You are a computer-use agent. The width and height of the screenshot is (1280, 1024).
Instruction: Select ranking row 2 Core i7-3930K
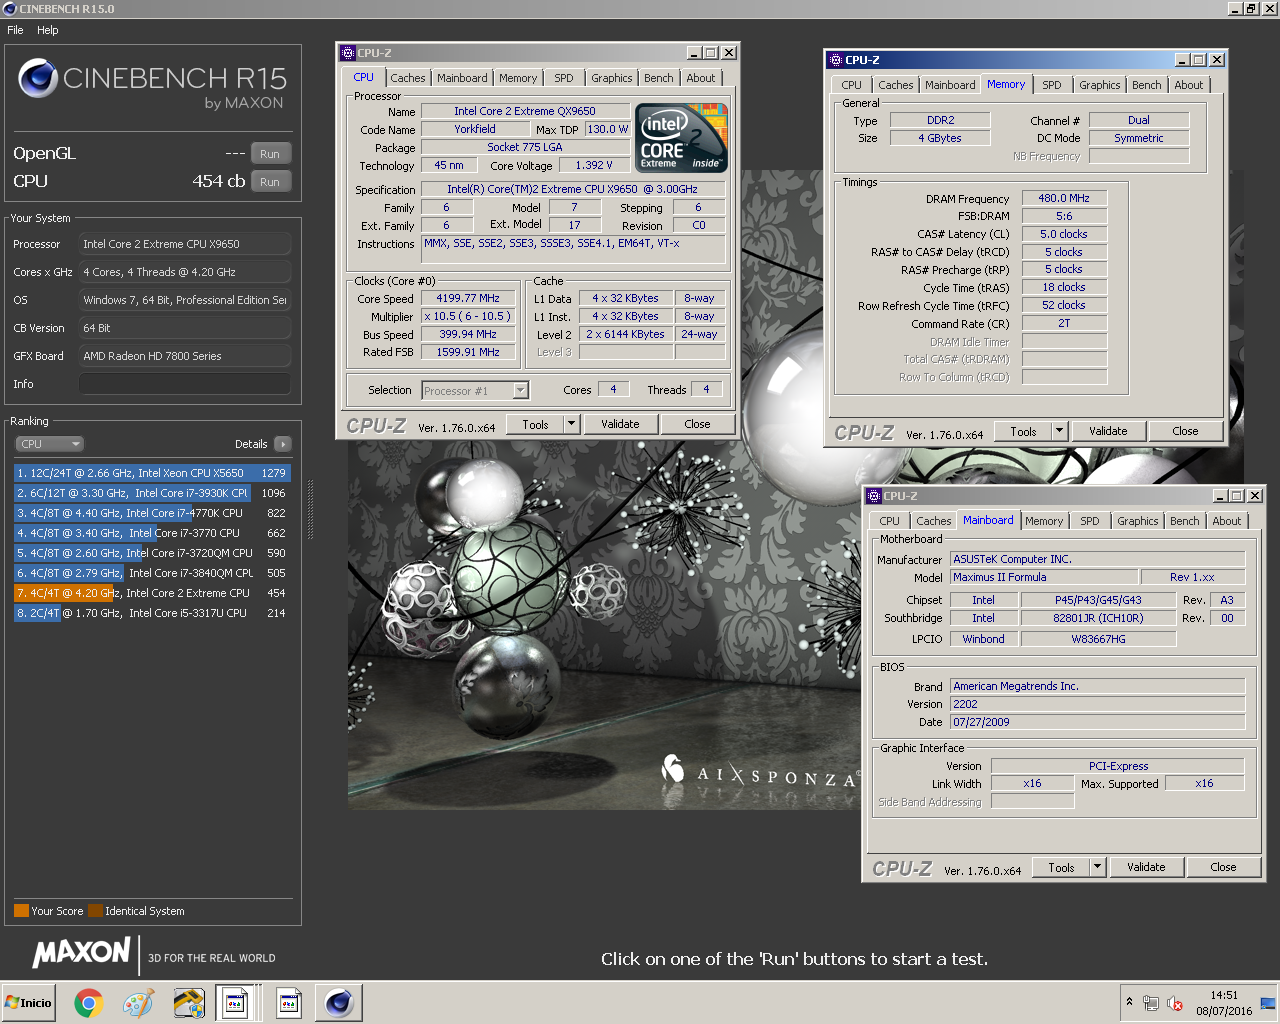click(152, 493)
